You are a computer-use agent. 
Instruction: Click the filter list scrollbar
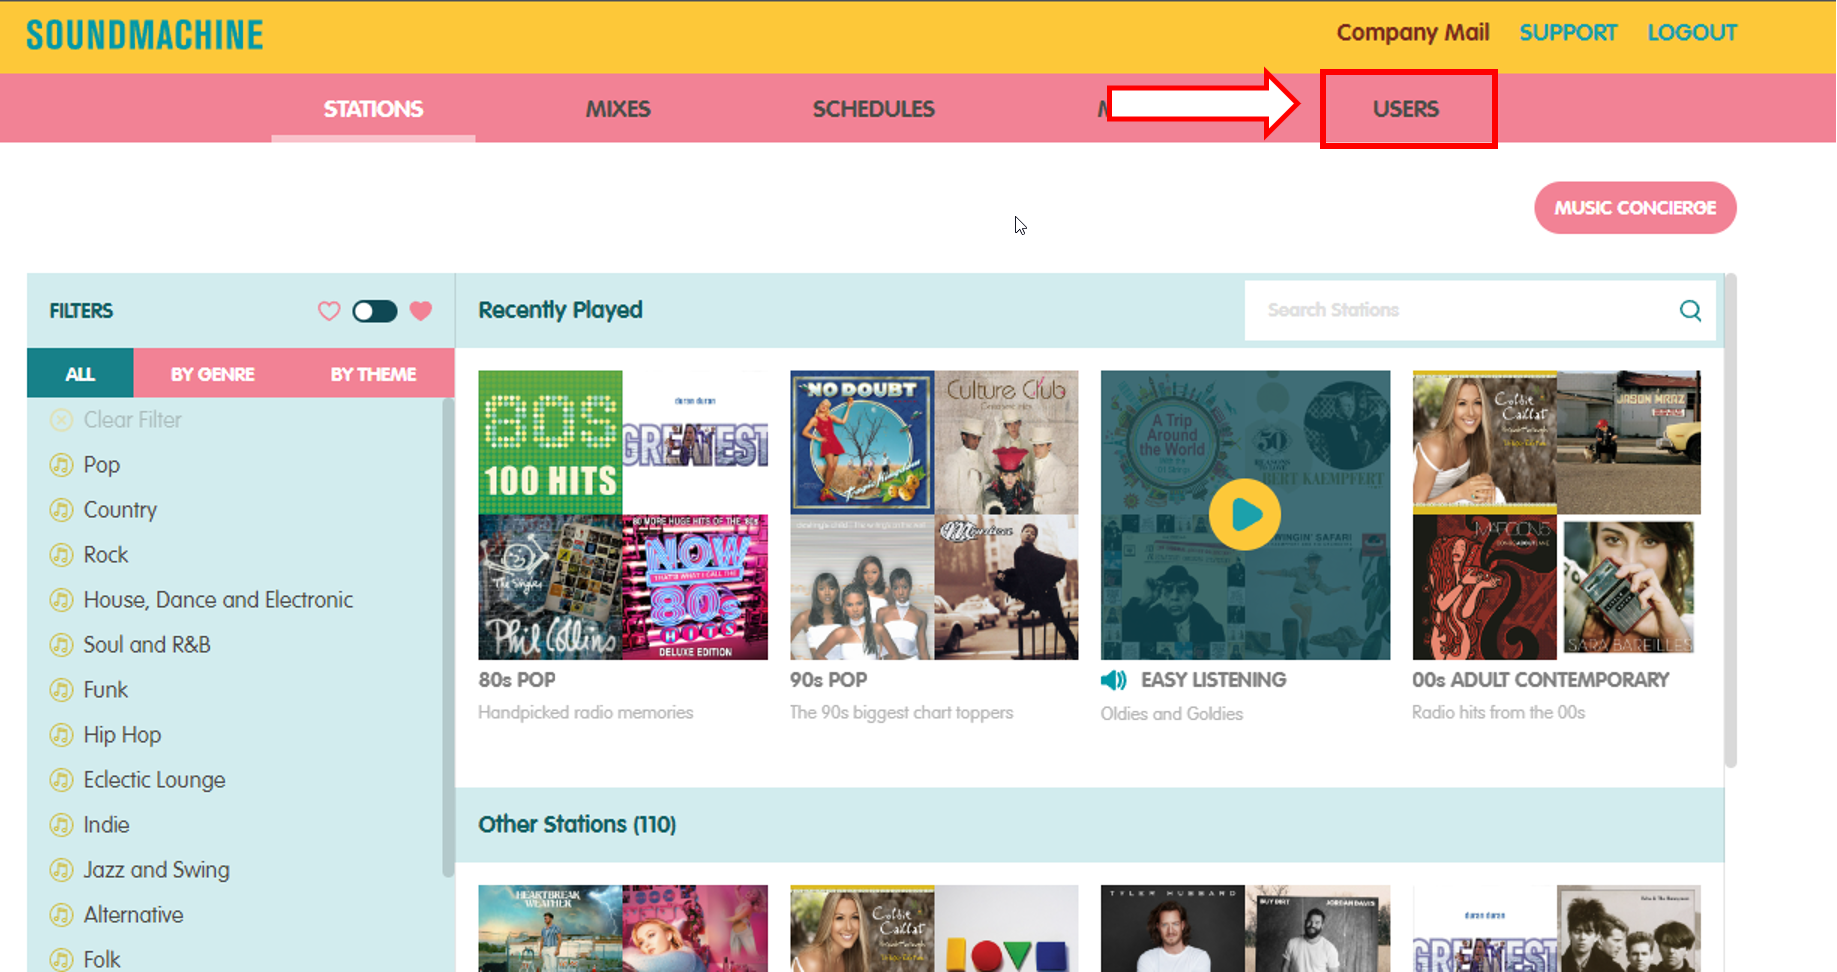pos(448,636)
